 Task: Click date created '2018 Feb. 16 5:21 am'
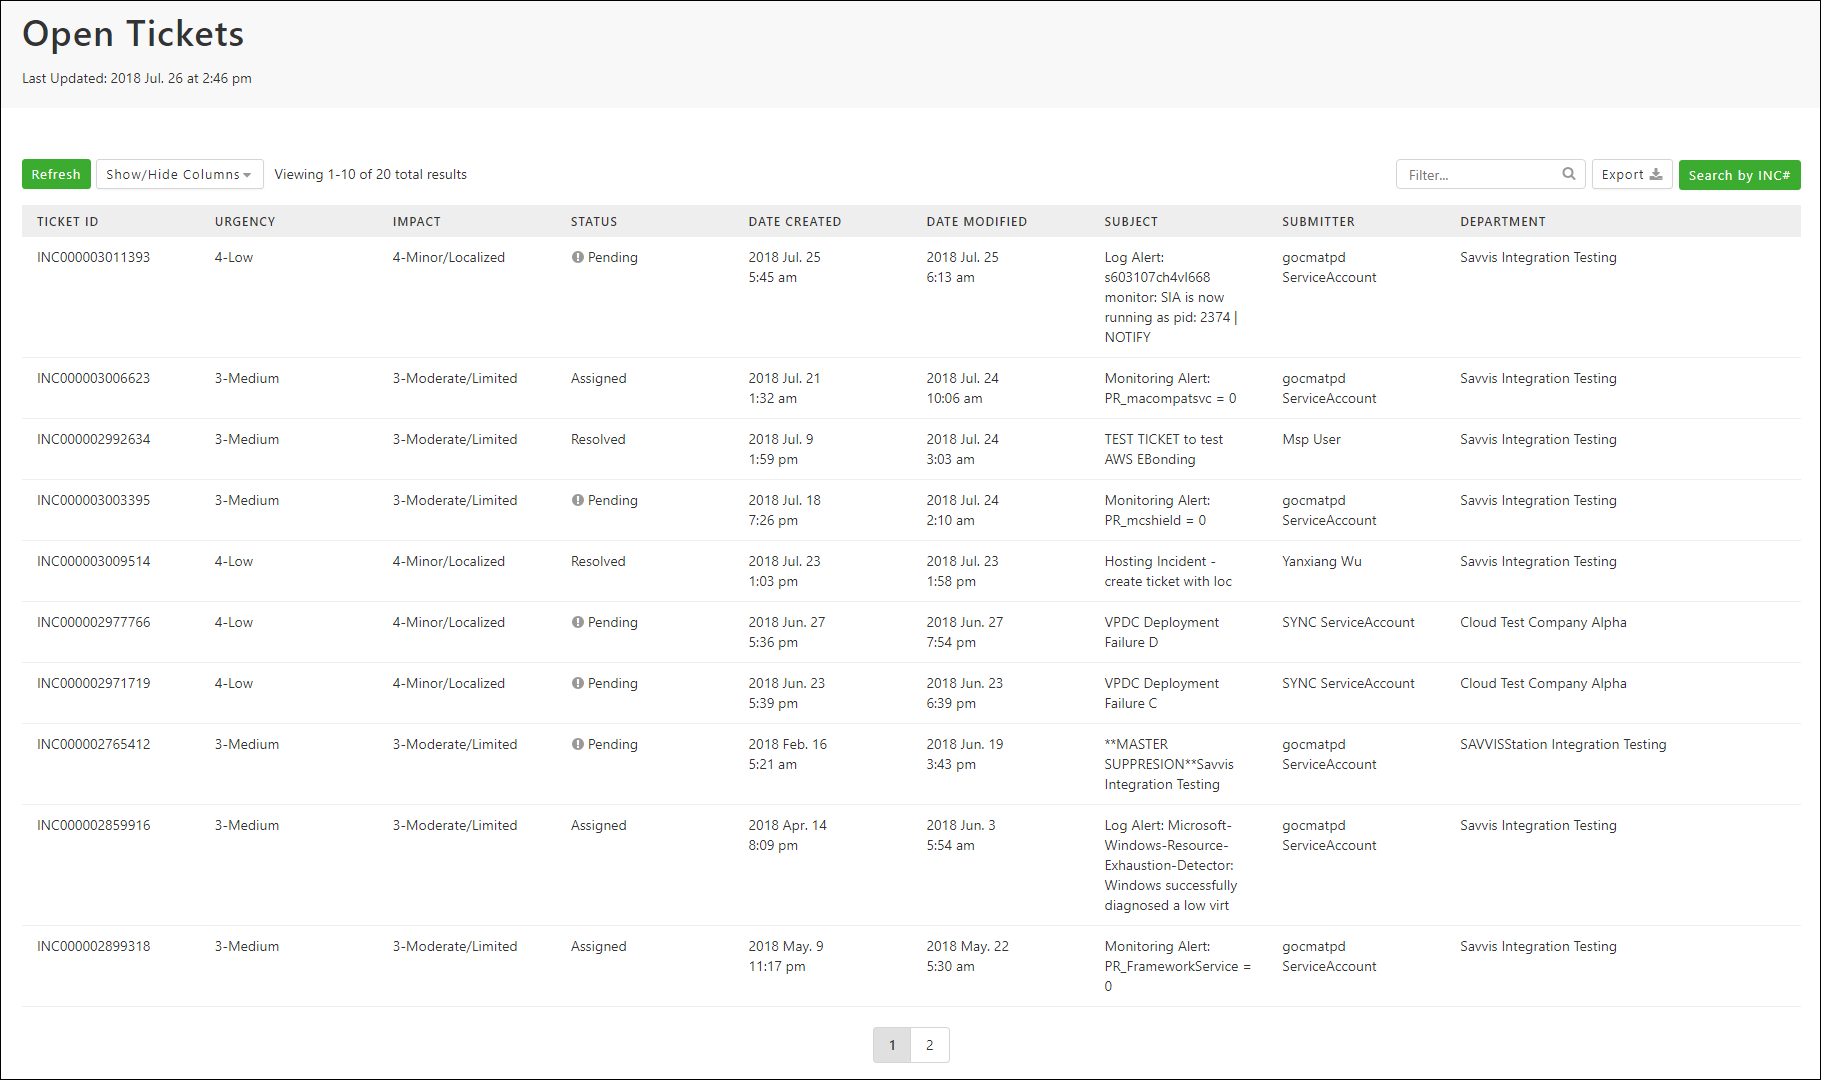(x=788, y=754)
